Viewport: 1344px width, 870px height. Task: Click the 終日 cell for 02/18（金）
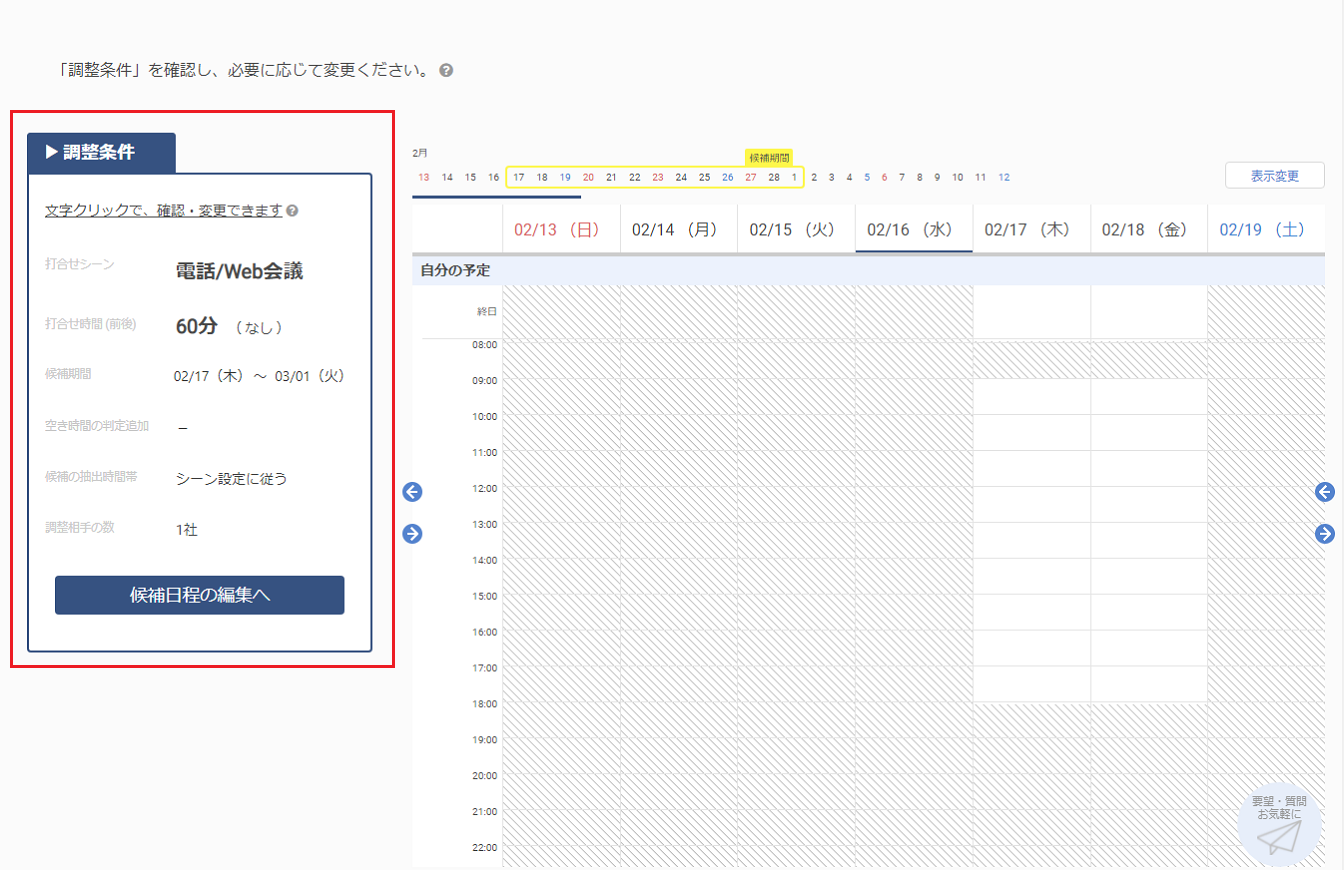click(1148, 312)
